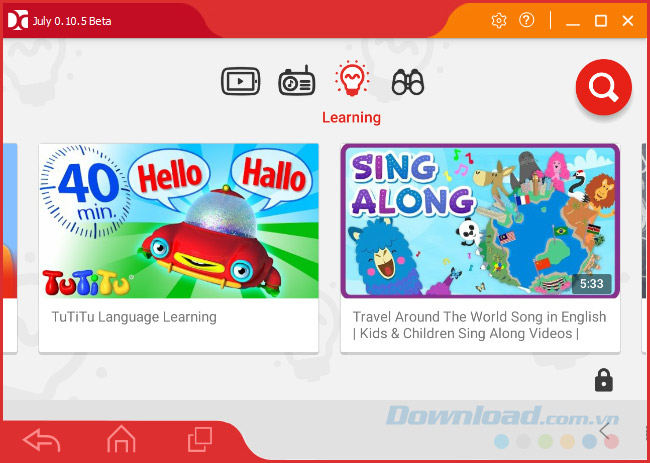Open the red search button

coord(604,87)
